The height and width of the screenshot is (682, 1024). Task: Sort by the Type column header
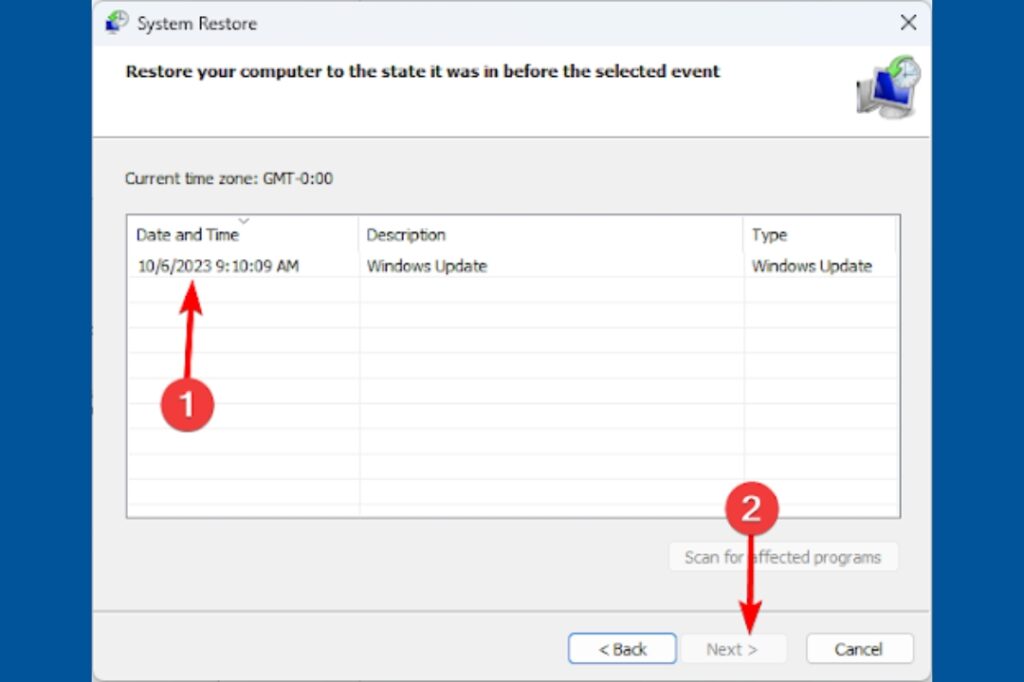tap(769, 235)
